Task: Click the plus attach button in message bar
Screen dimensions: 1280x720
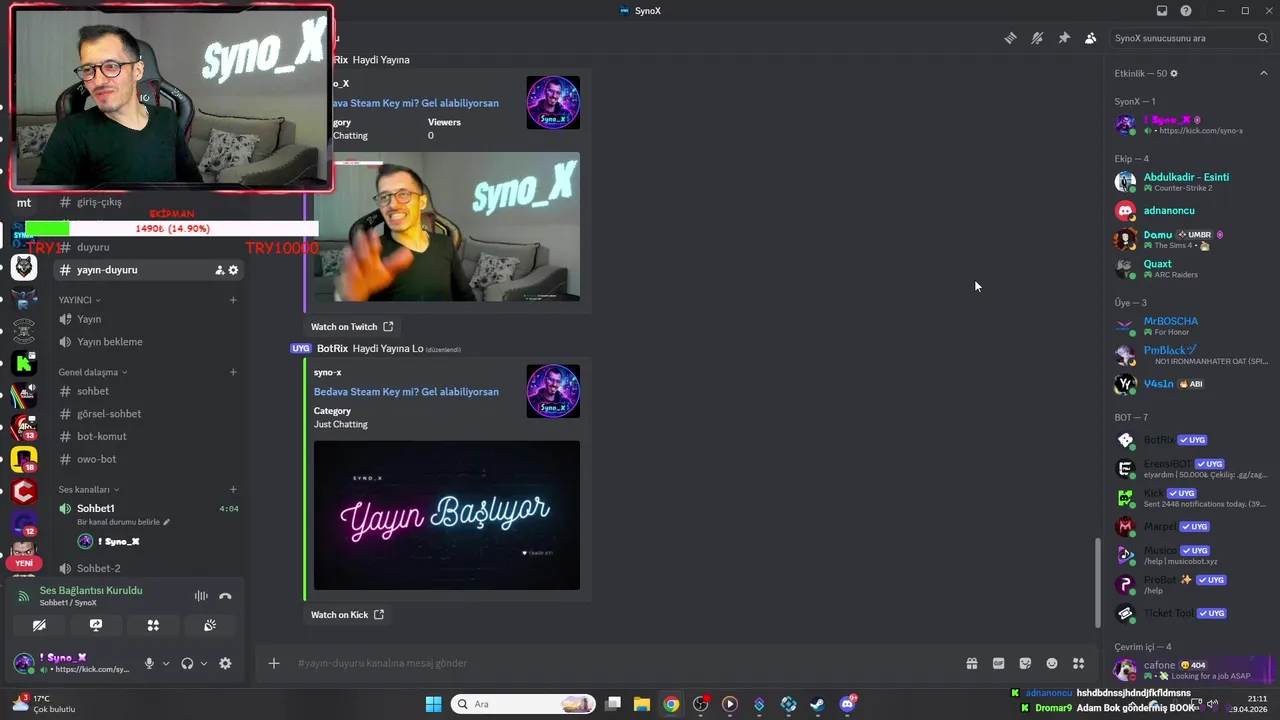Action: [x=274, y=663]
